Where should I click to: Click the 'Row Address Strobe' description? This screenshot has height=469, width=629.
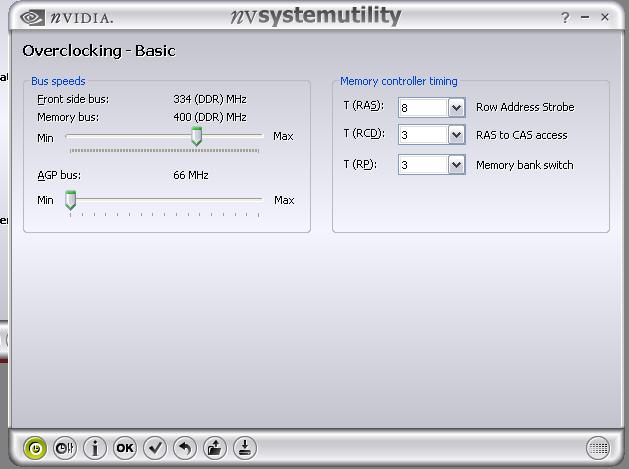pyautogui.click(x=525, y=107)
